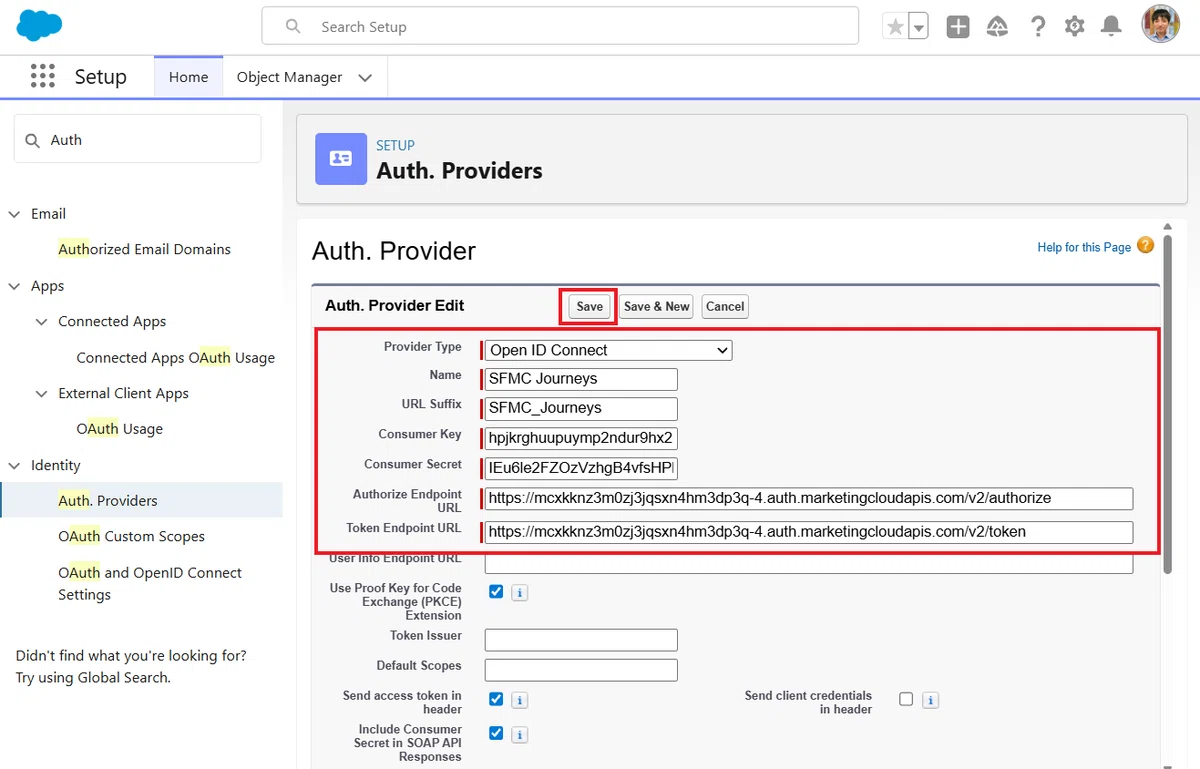
Task: Open the Provider Type dropdown
Action: pos(609,350)
